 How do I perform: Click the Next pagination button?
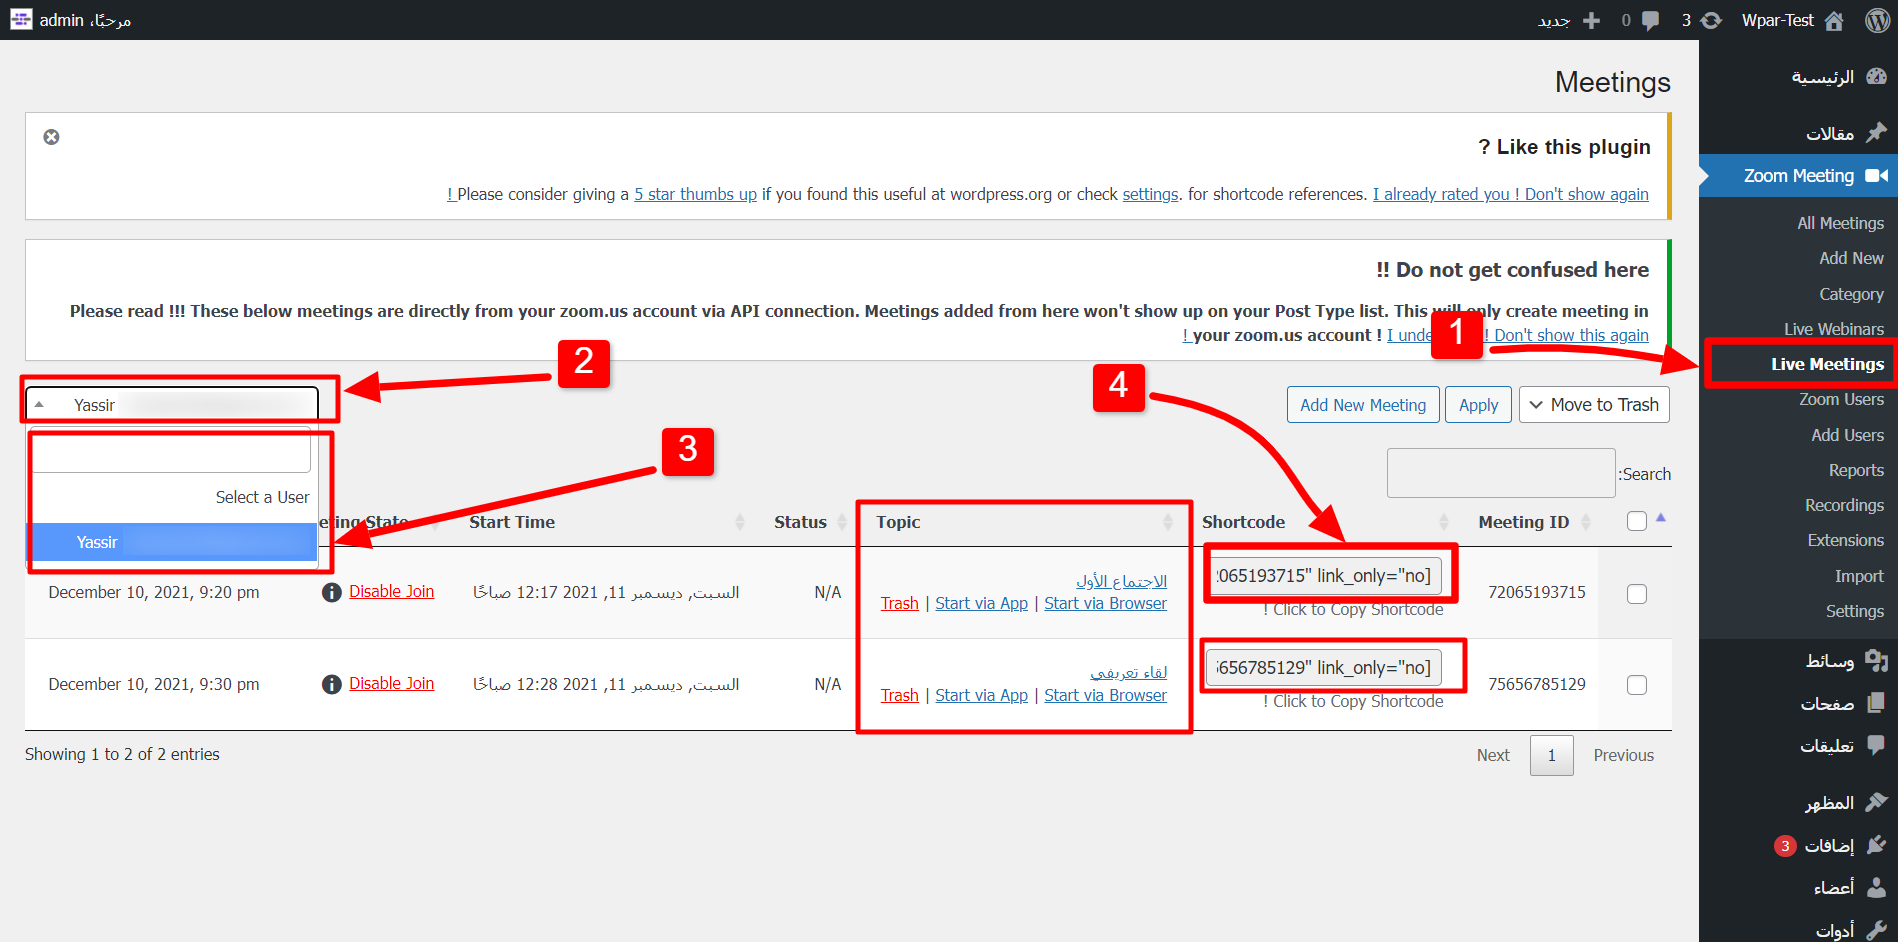tap(1493, 755)
